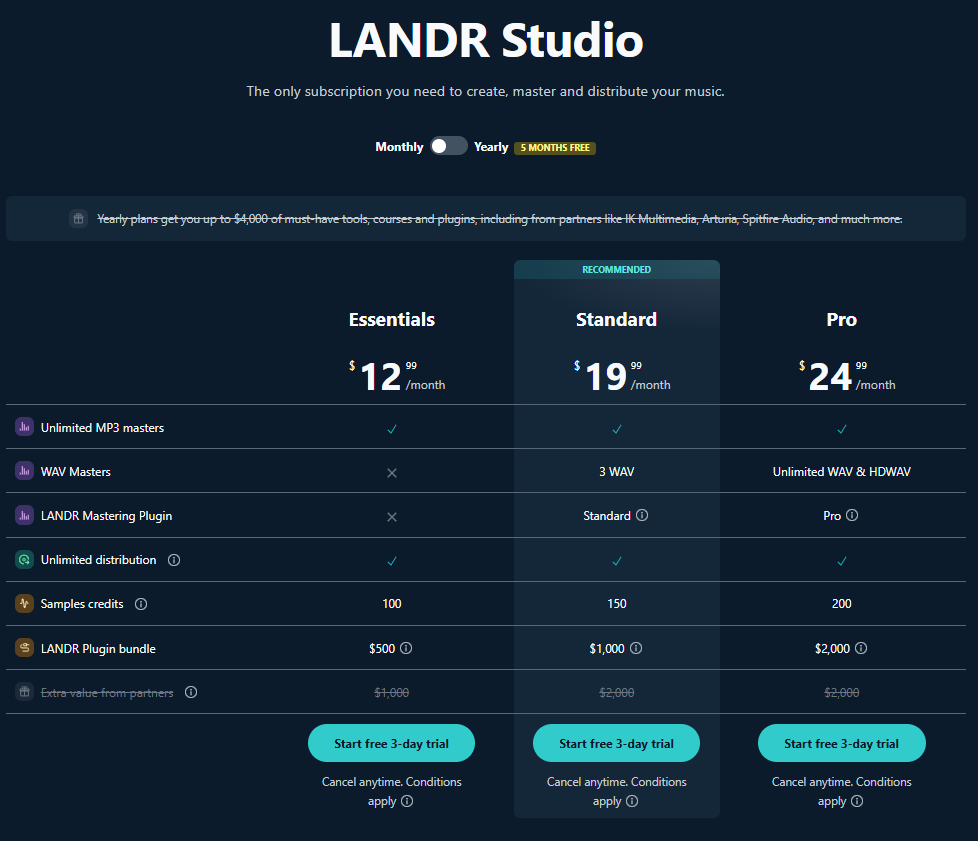Image resolution: width=978 pixels, height=841 pixels.
Task: Open info icon next to $500 plugin bundle
Action: pyautogui.click(x=406, y=648)
